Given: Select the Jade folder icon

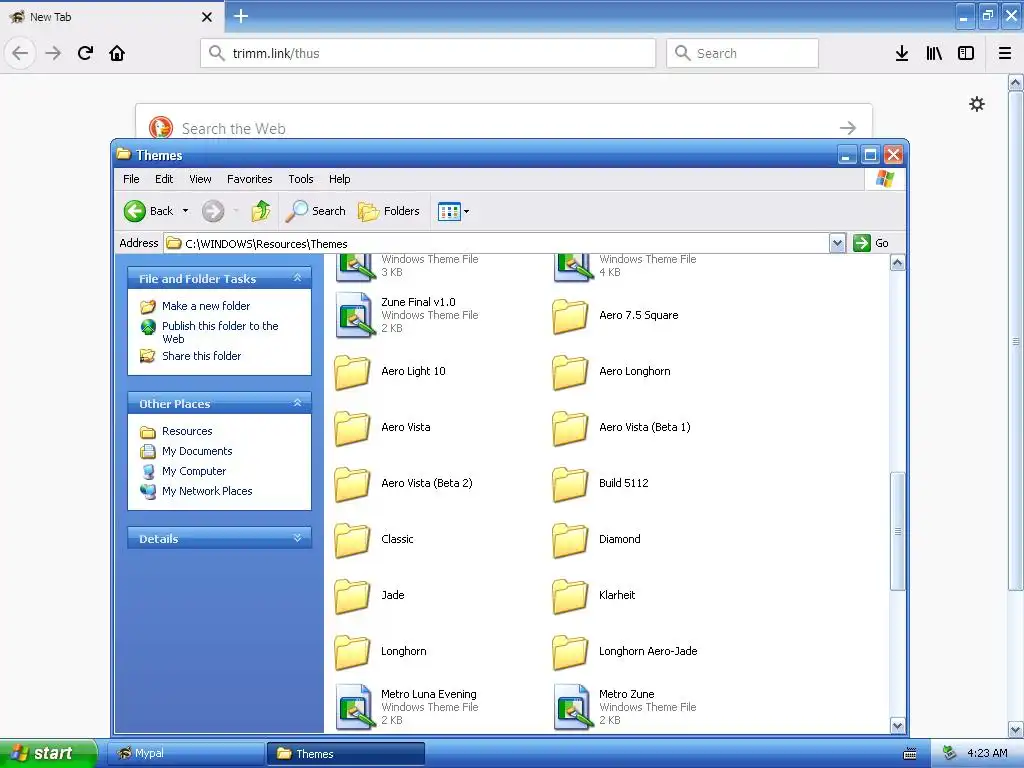Looking at the screenshot, I should tap(353, 596).
